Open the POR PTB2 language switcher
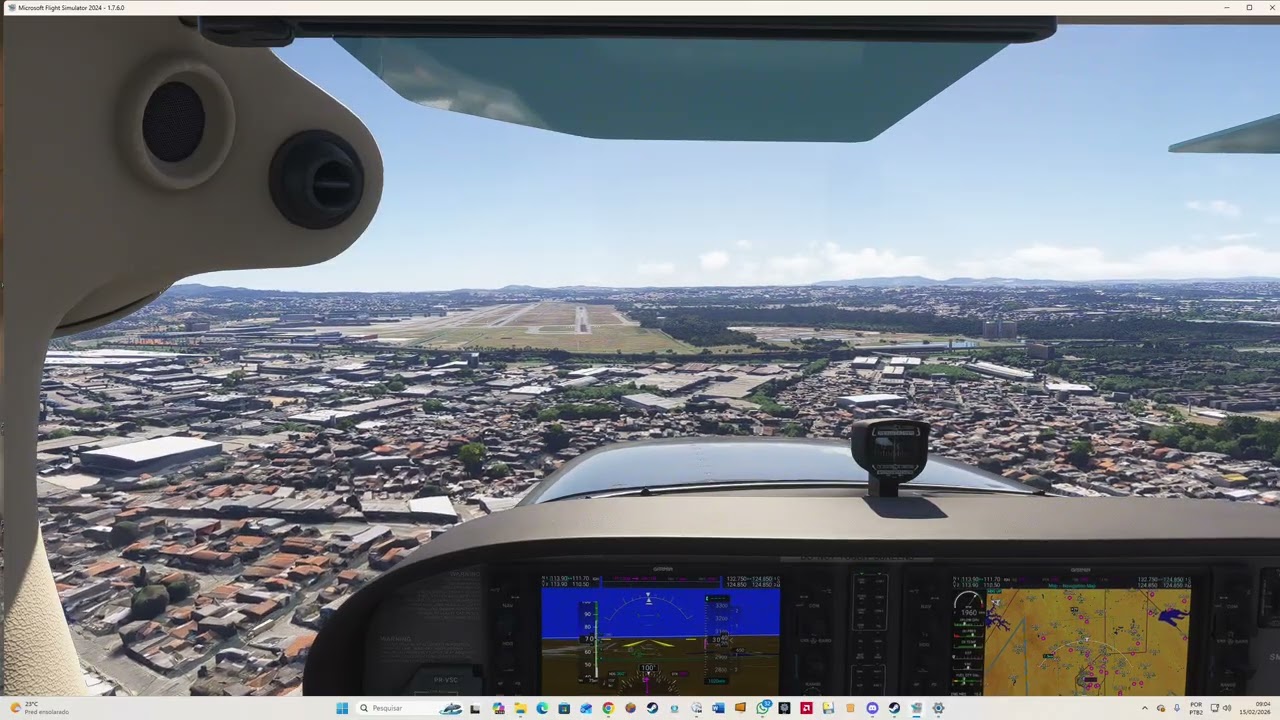Viewport: 1280px width, 720px height. click(x=1196, y=708)
